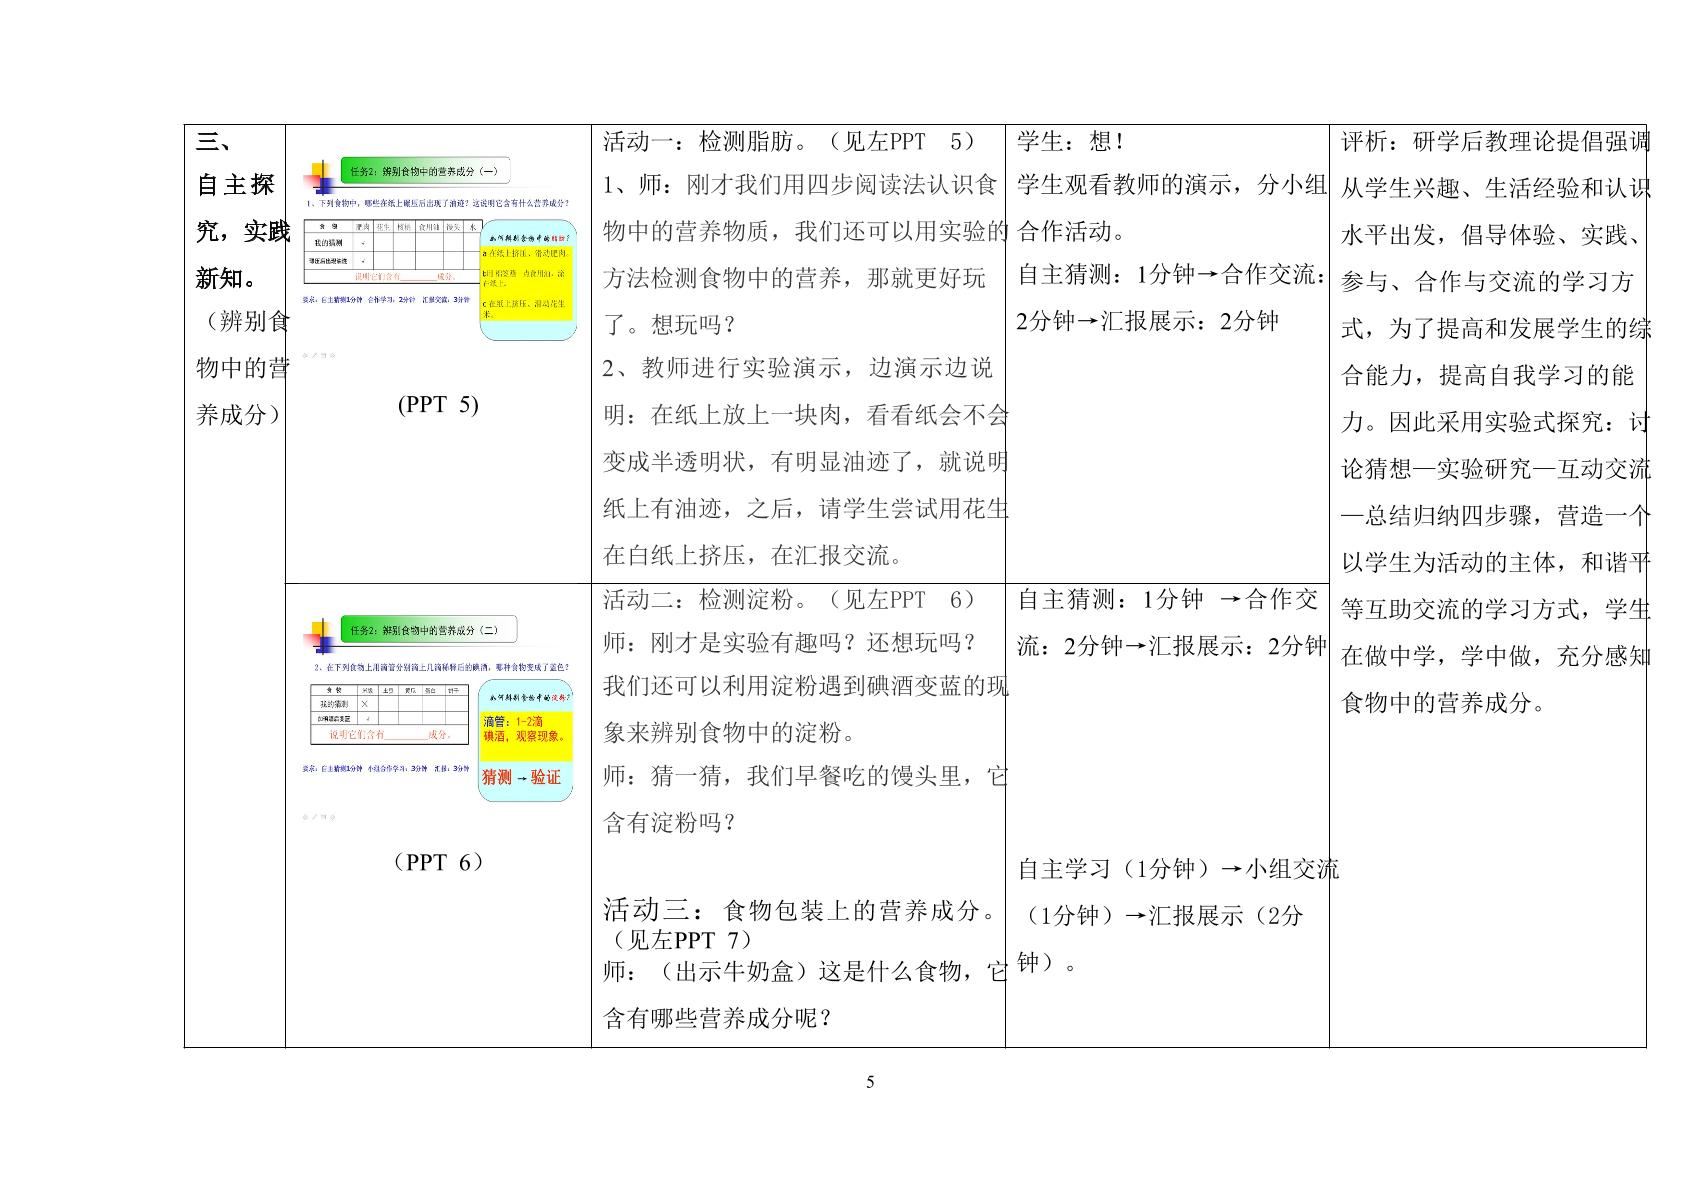Screen dimensions: 1684x1191
Task: Click the page number 5 at bottom
Action: click(870, 1082)
